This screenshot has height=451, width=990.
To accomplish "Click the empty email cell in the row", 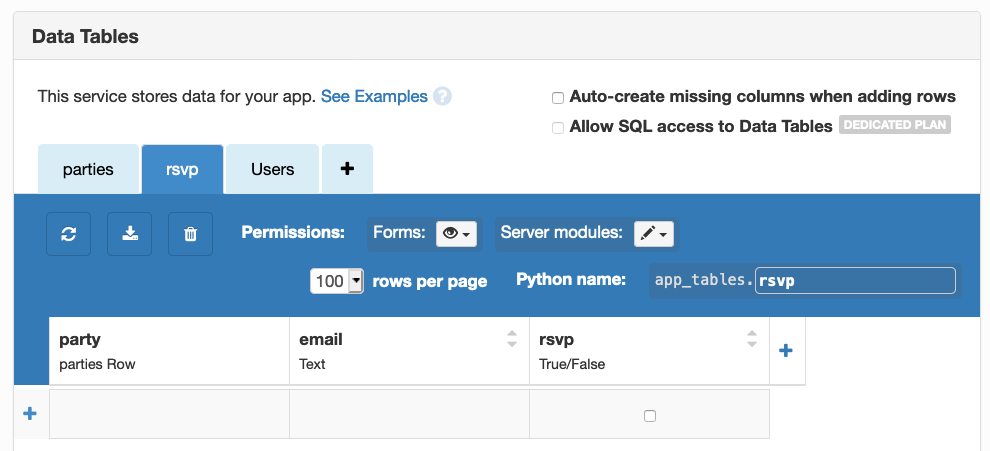I will (409, 414).
